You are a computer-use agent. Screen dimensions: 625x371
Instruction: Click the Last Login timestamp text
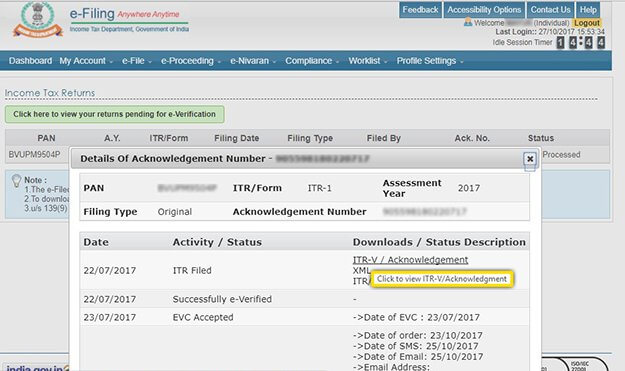tap(550, 32)
